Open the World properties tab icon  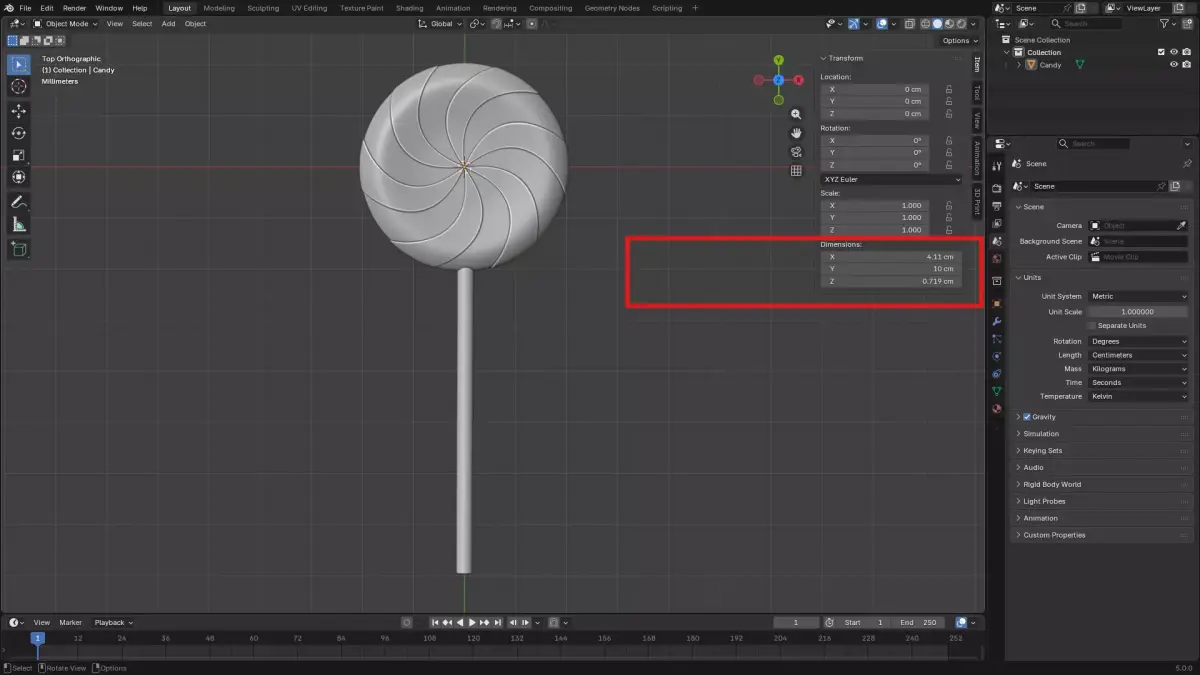(x=997, y=259)
